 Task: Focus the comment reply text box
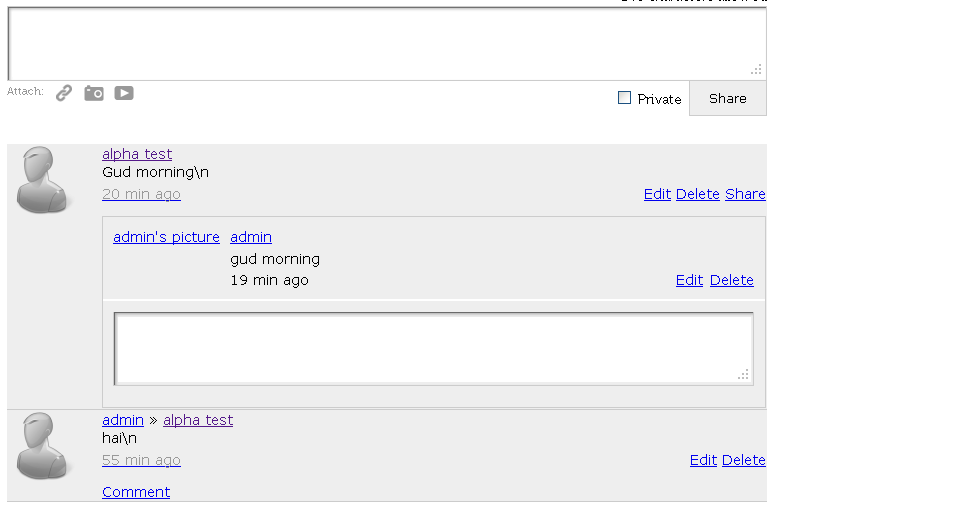click(434, 349)
